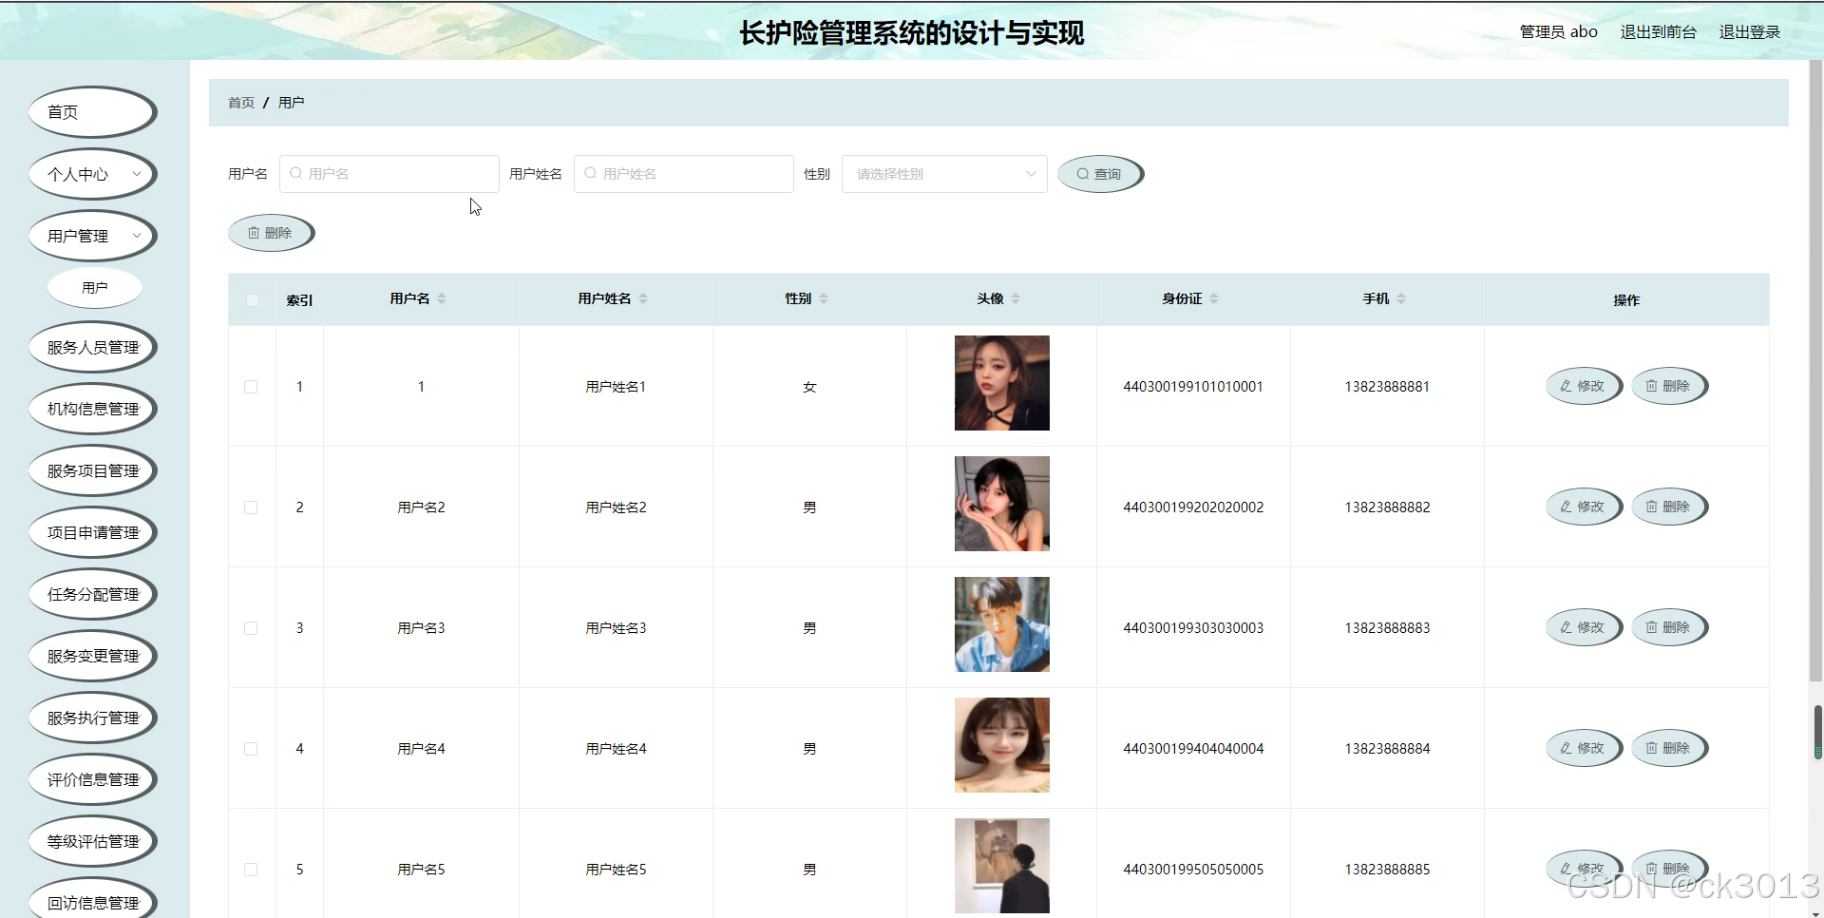
Task: Expand the 个人中心 sidebar menu
Action: point(91,173)
